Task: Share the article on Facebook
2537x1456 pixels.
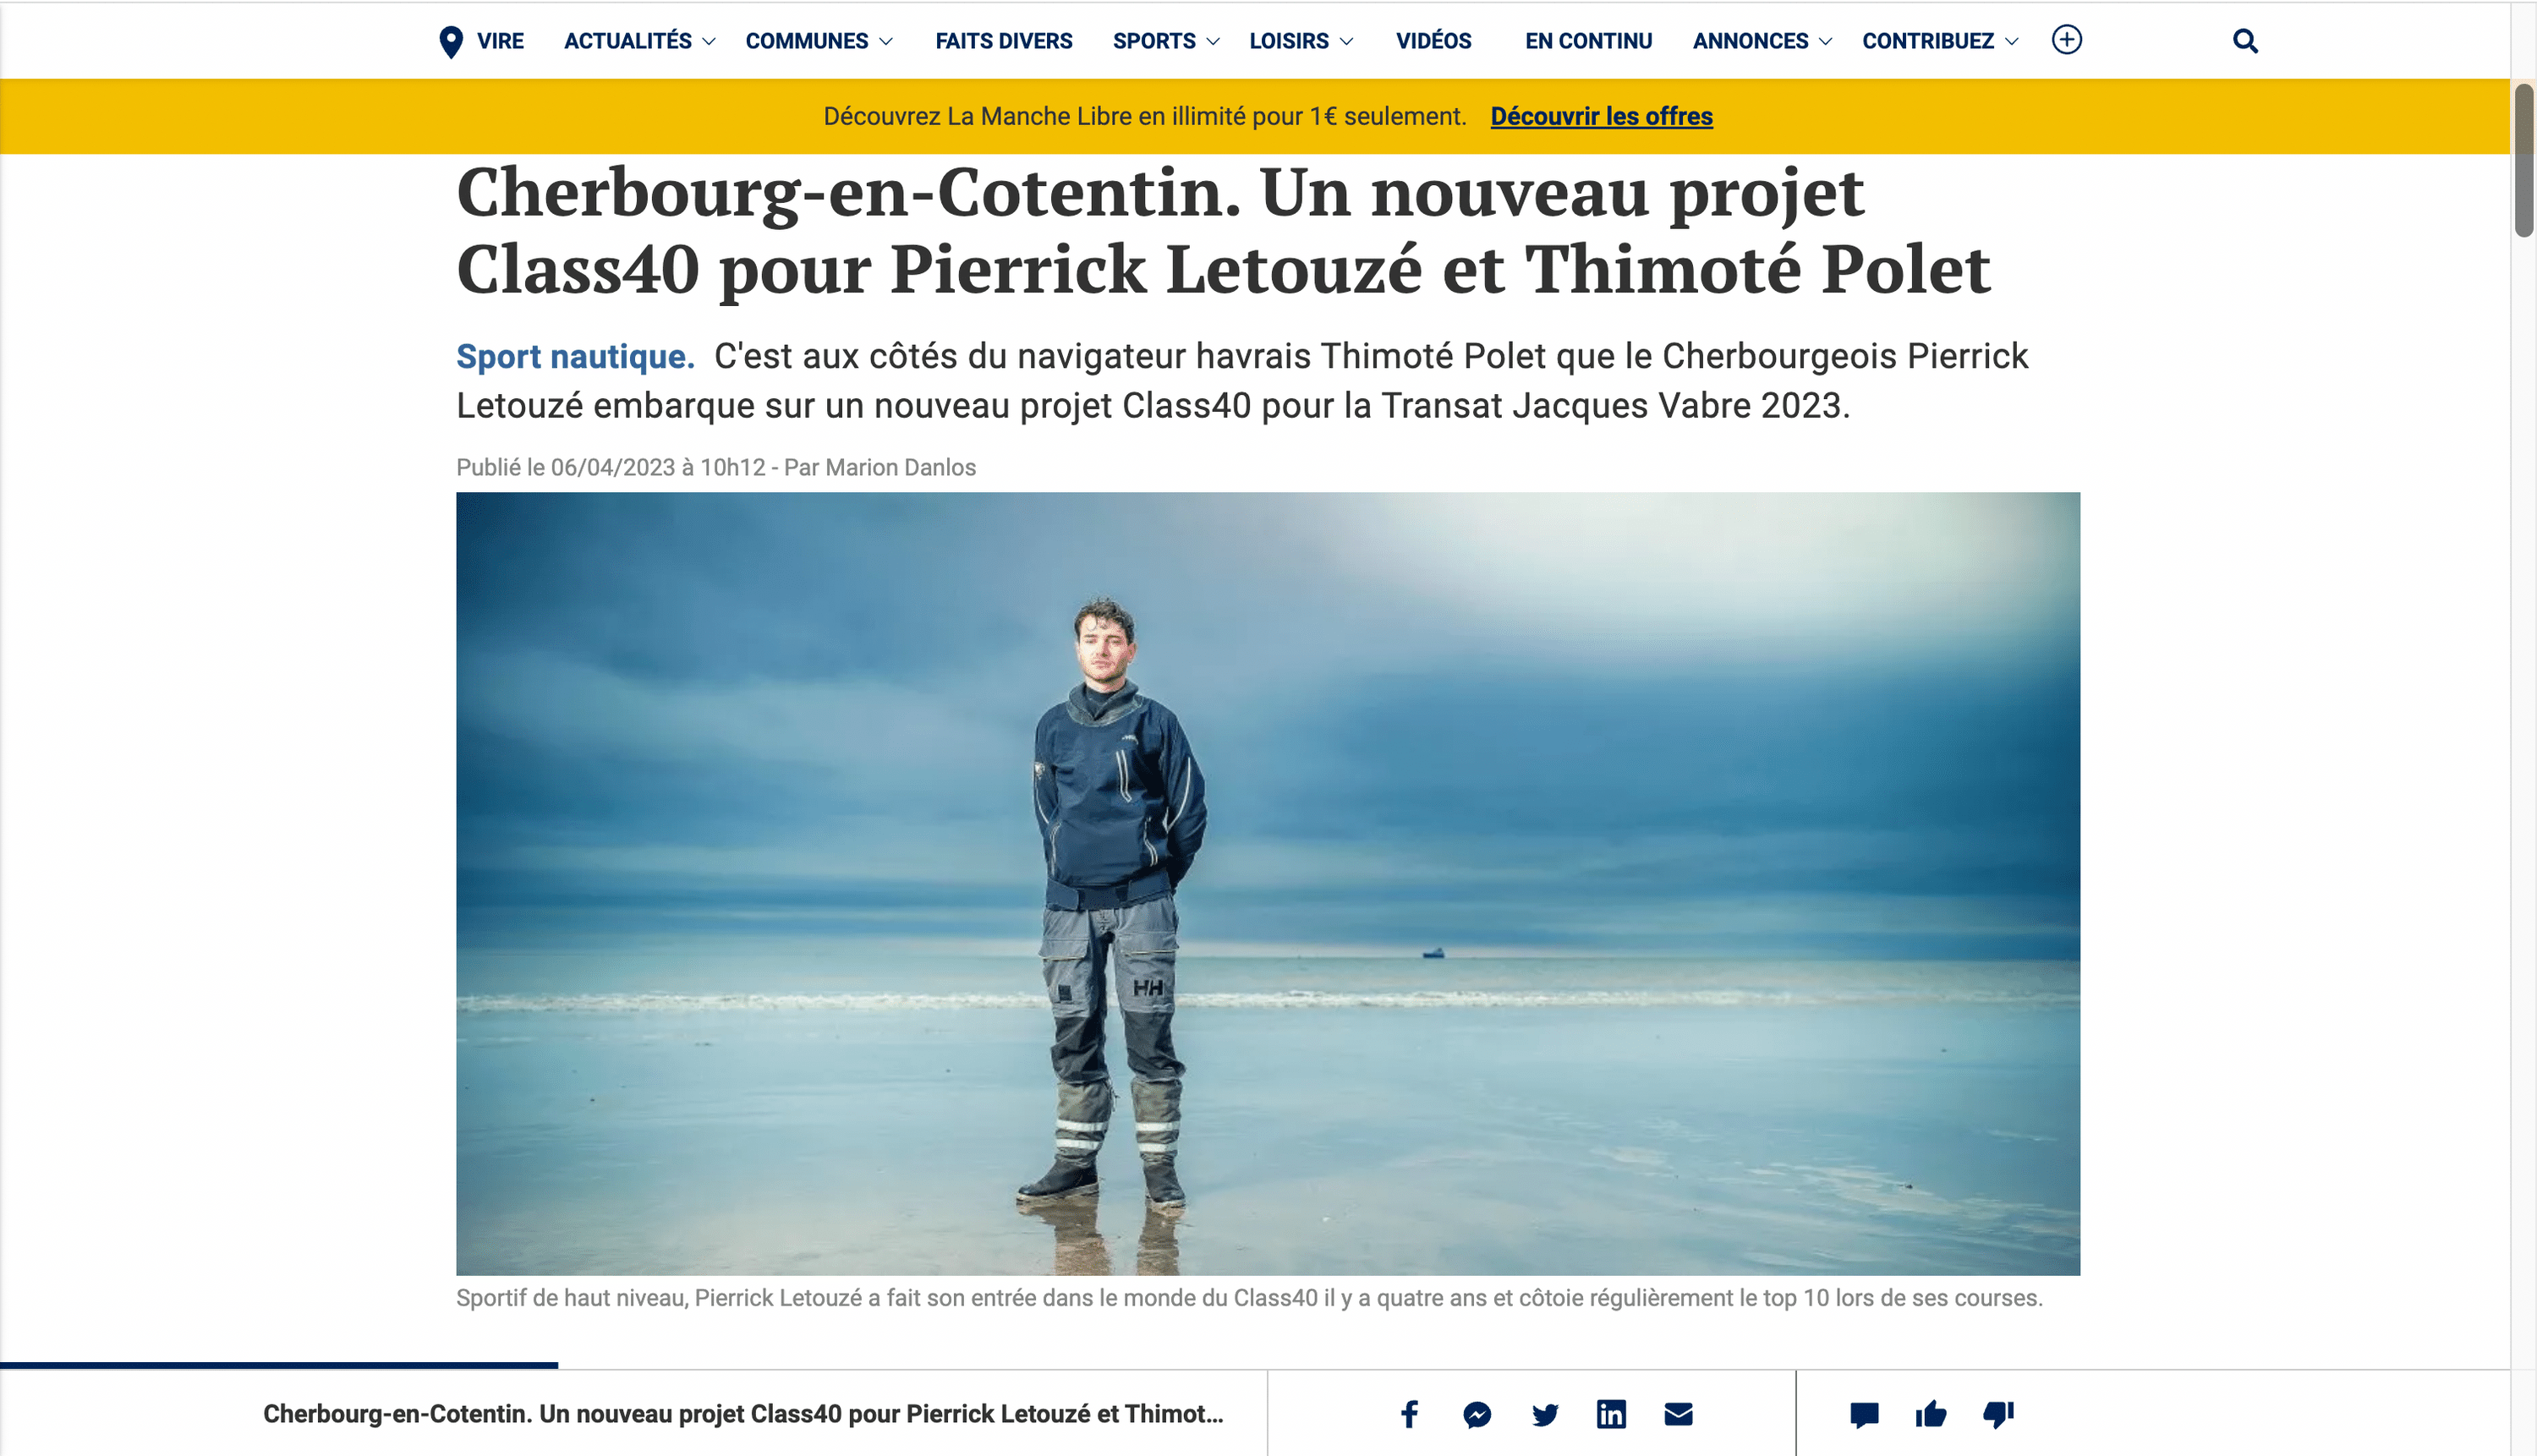Action: pyautogui.click(x=1409, y=1414)
